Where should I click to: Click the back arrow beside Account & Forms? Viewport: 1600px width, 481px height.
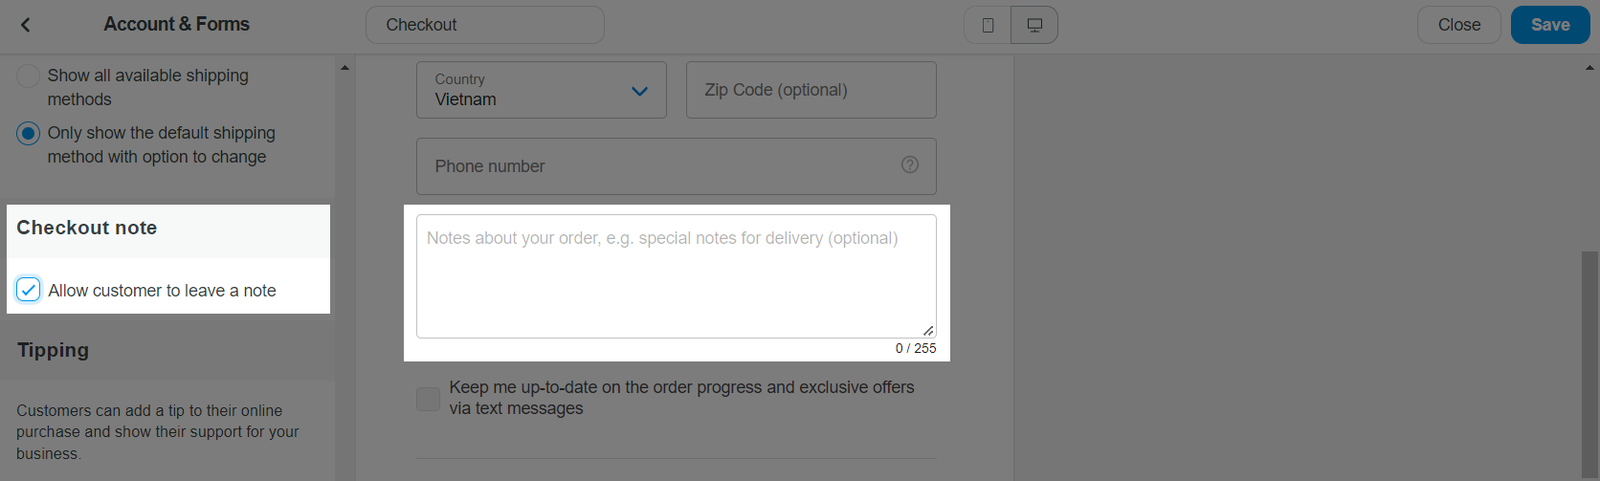point(26,25)
